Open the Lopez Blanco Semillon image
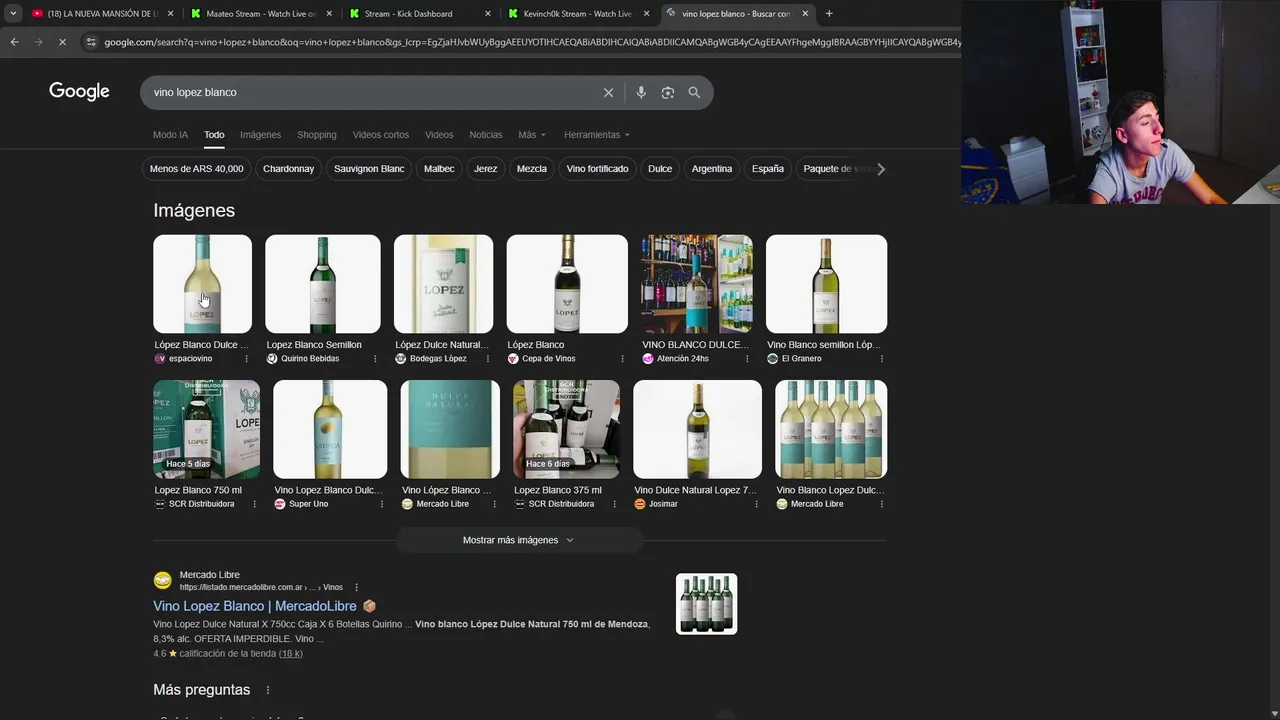The height and width of the screenshot is (720, 1280). pos(323,284)
